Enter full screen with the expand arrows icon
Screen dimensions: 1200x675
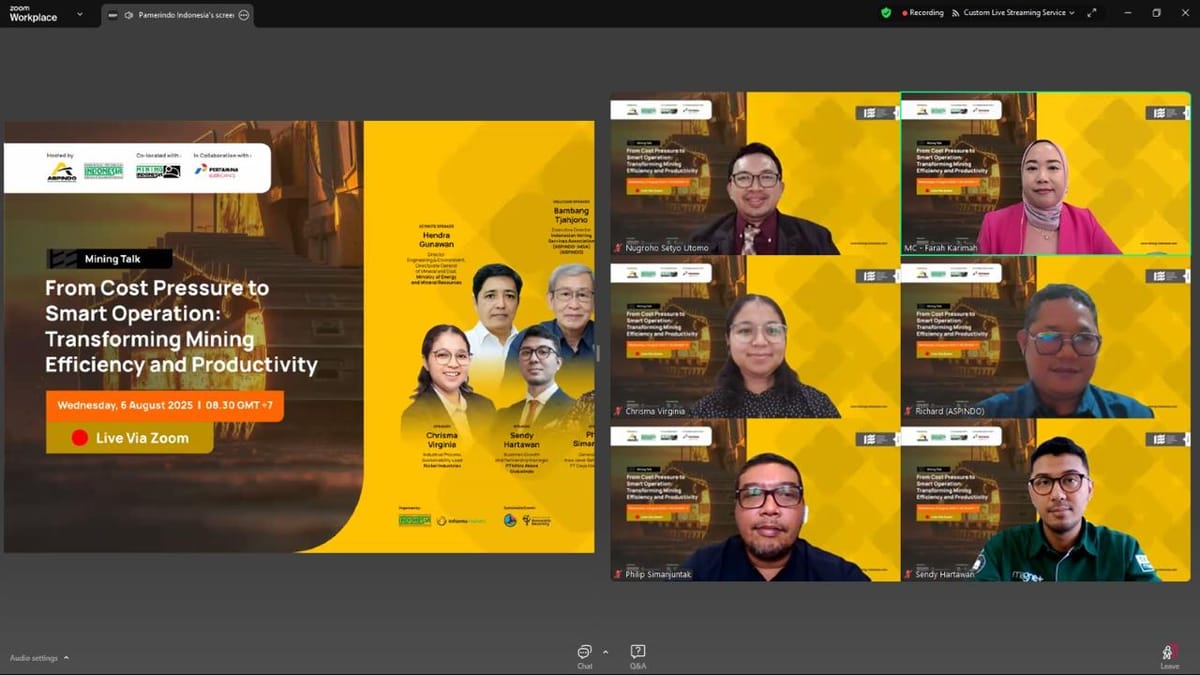tap(1092, 13)
